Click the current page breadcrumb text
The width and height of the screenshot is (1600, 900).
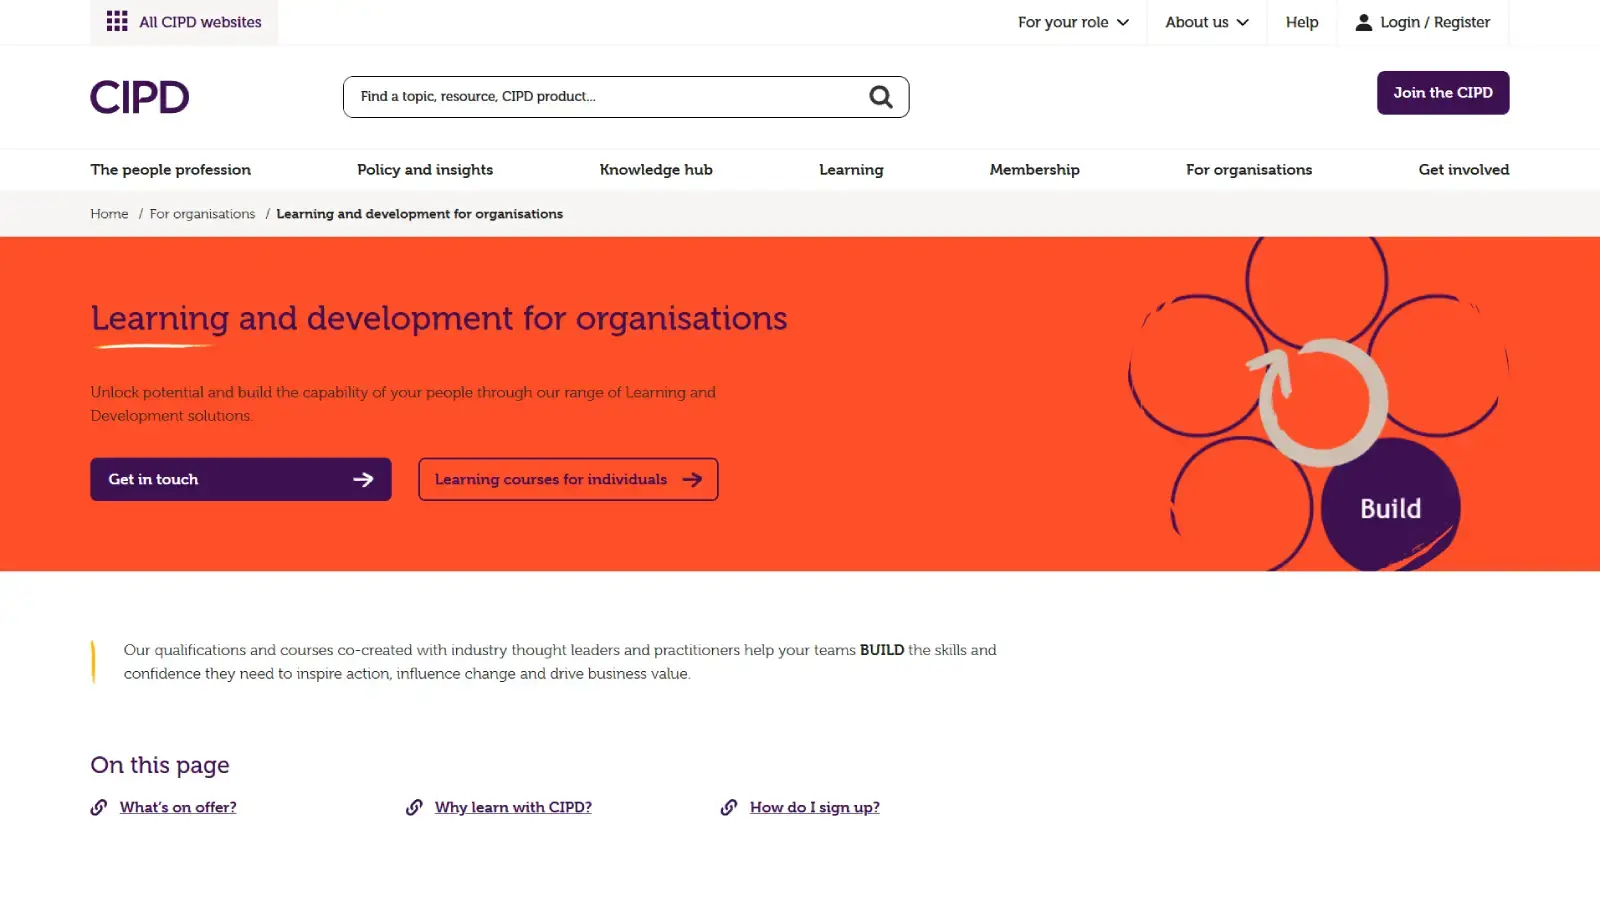pos(420,214)
